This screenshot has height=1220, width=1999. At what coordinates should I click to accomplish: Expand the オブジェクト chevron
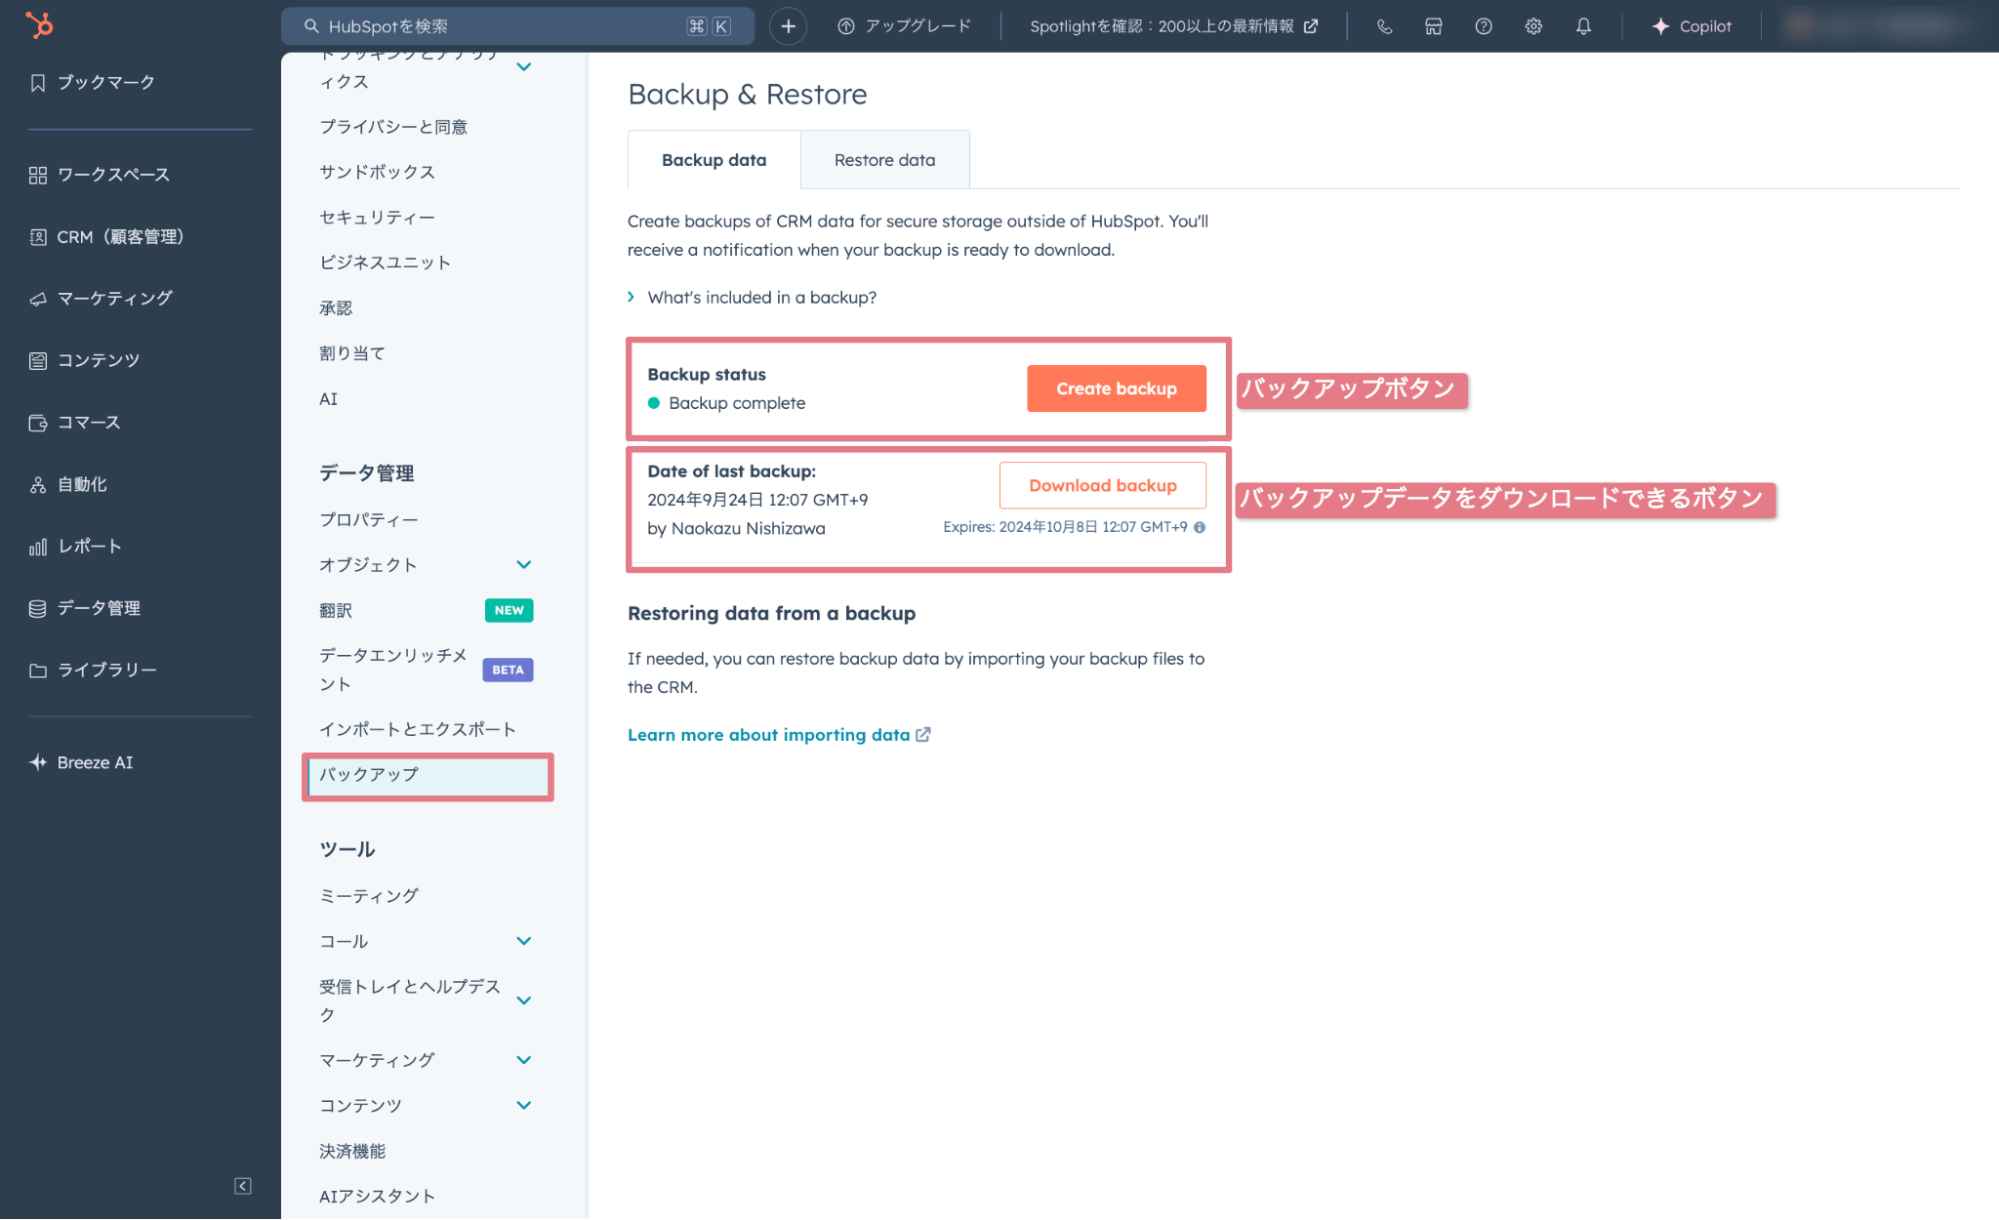click(x=524, y=565)
